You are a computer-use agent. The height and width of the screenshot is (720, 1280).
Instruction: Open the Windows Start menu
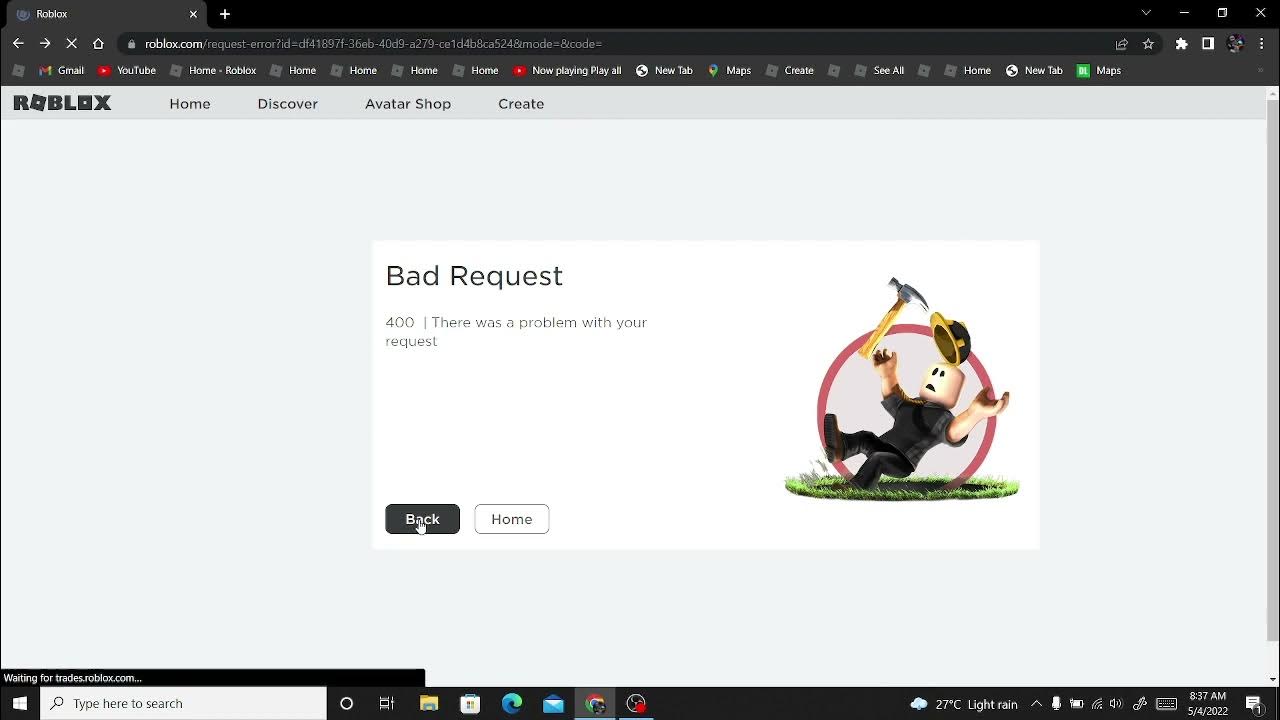pos(19,703)
